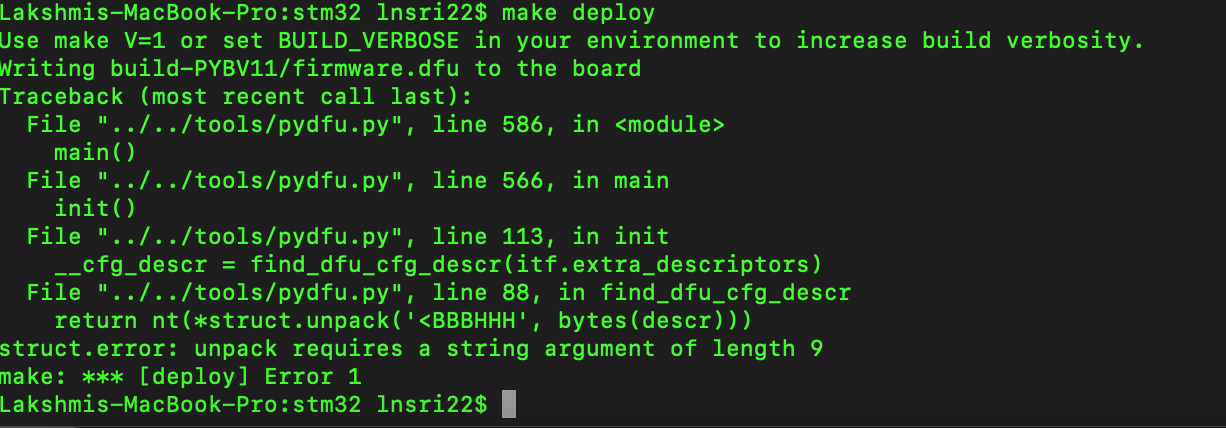Click the 'main()' call line

click(96, 153)
